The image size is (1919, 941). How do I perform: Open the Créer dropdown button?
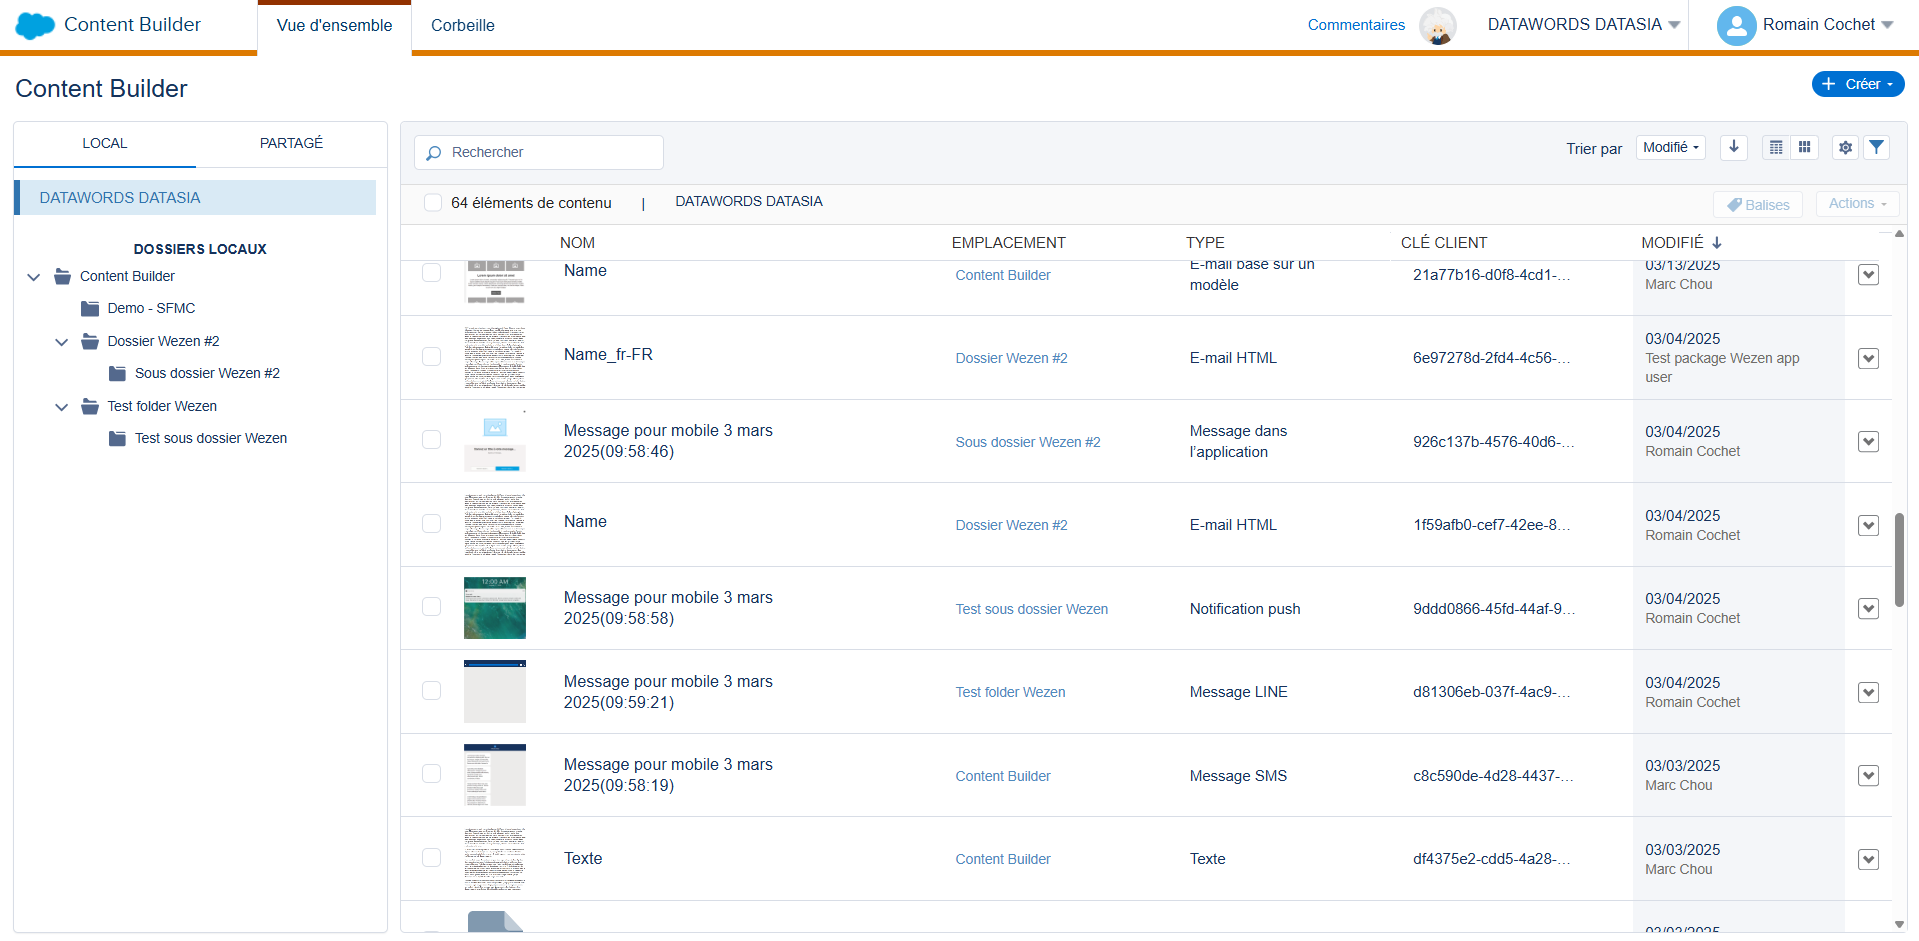click(x=1858, y=84)
